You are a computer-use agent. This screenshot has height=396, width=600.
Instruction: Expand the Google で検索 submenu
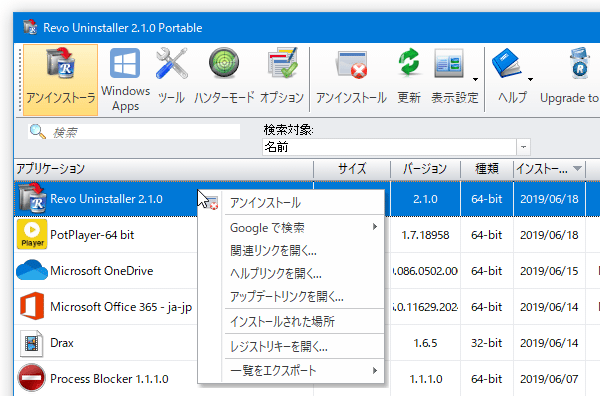click(304, 228)
